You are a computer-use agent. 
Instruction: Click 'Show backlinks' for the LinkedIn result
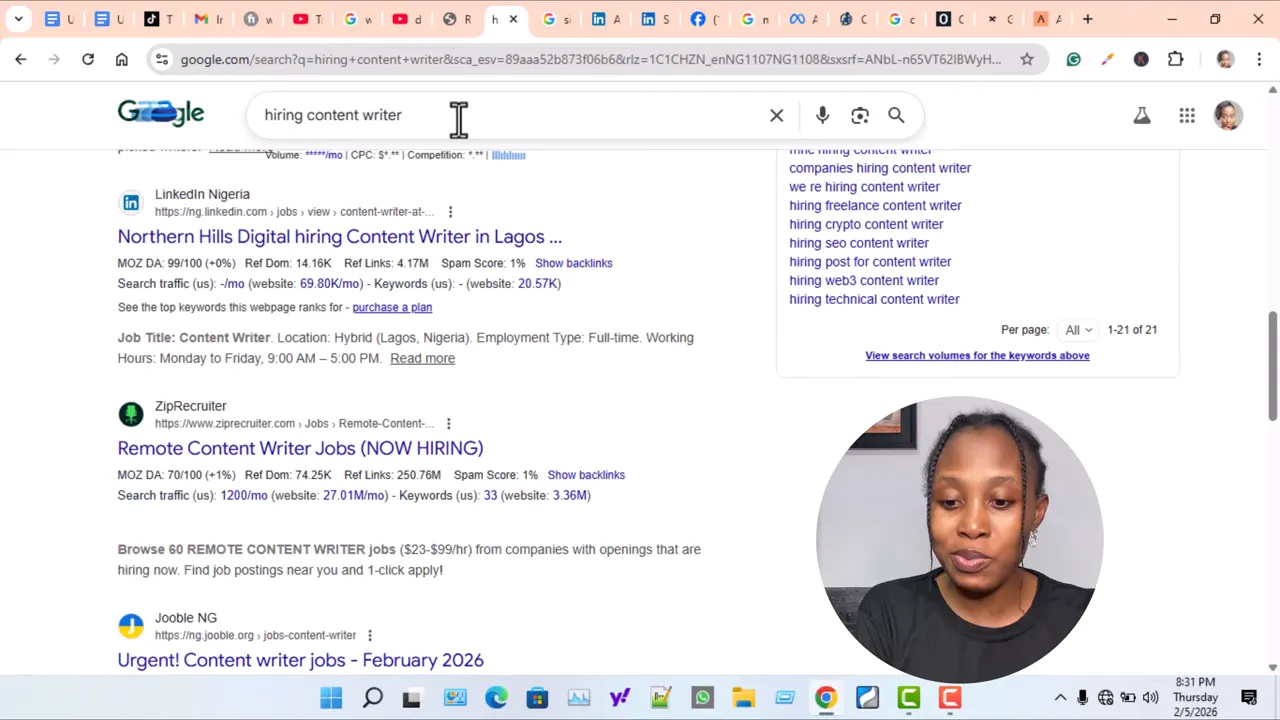click(573, 263)
